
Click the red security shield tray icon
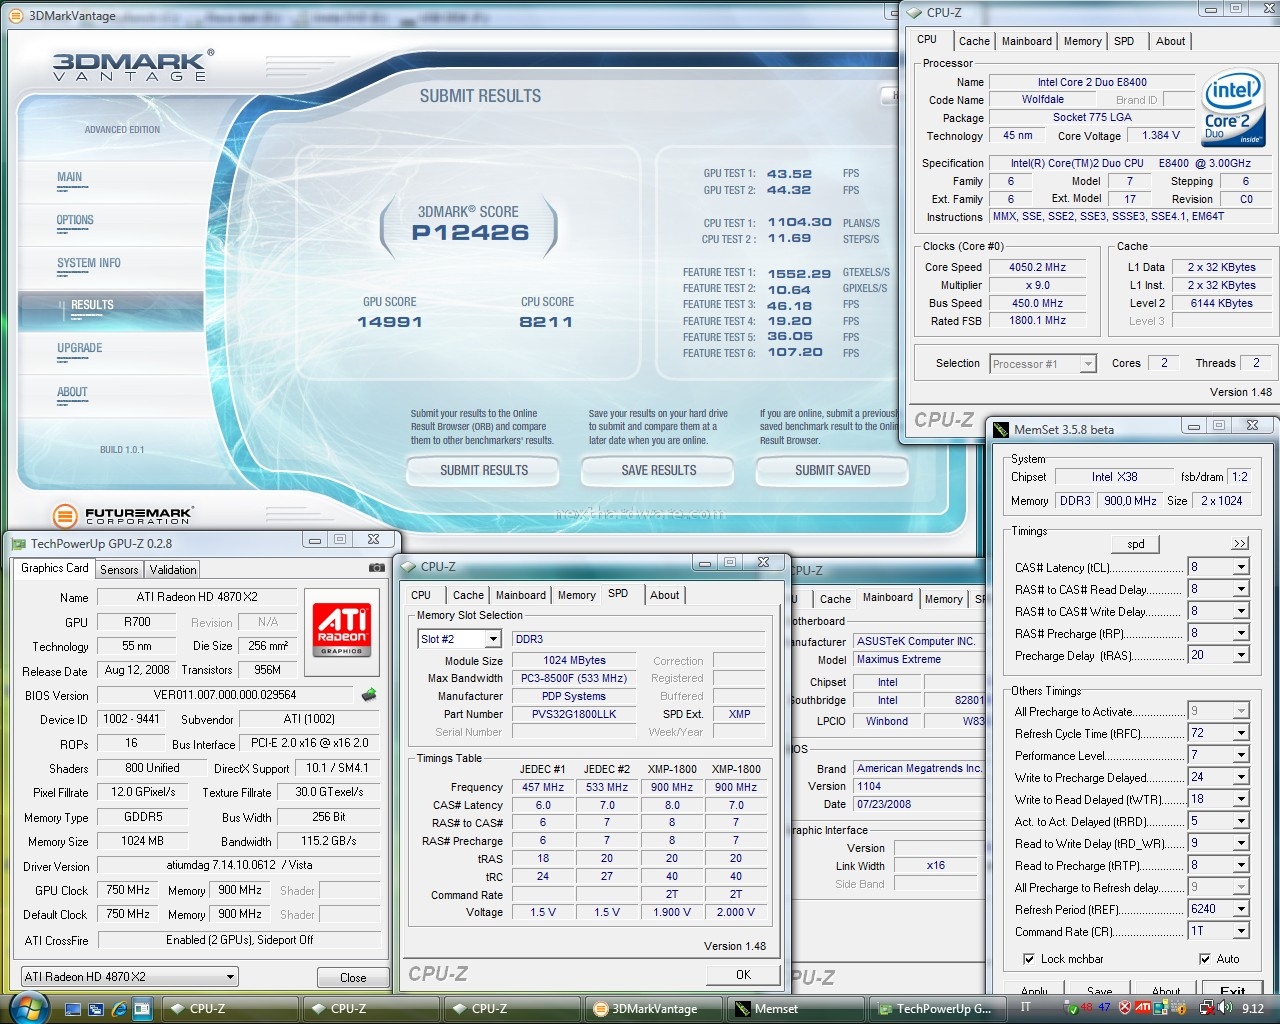pyautogui.click(x=1125, y=1008)
